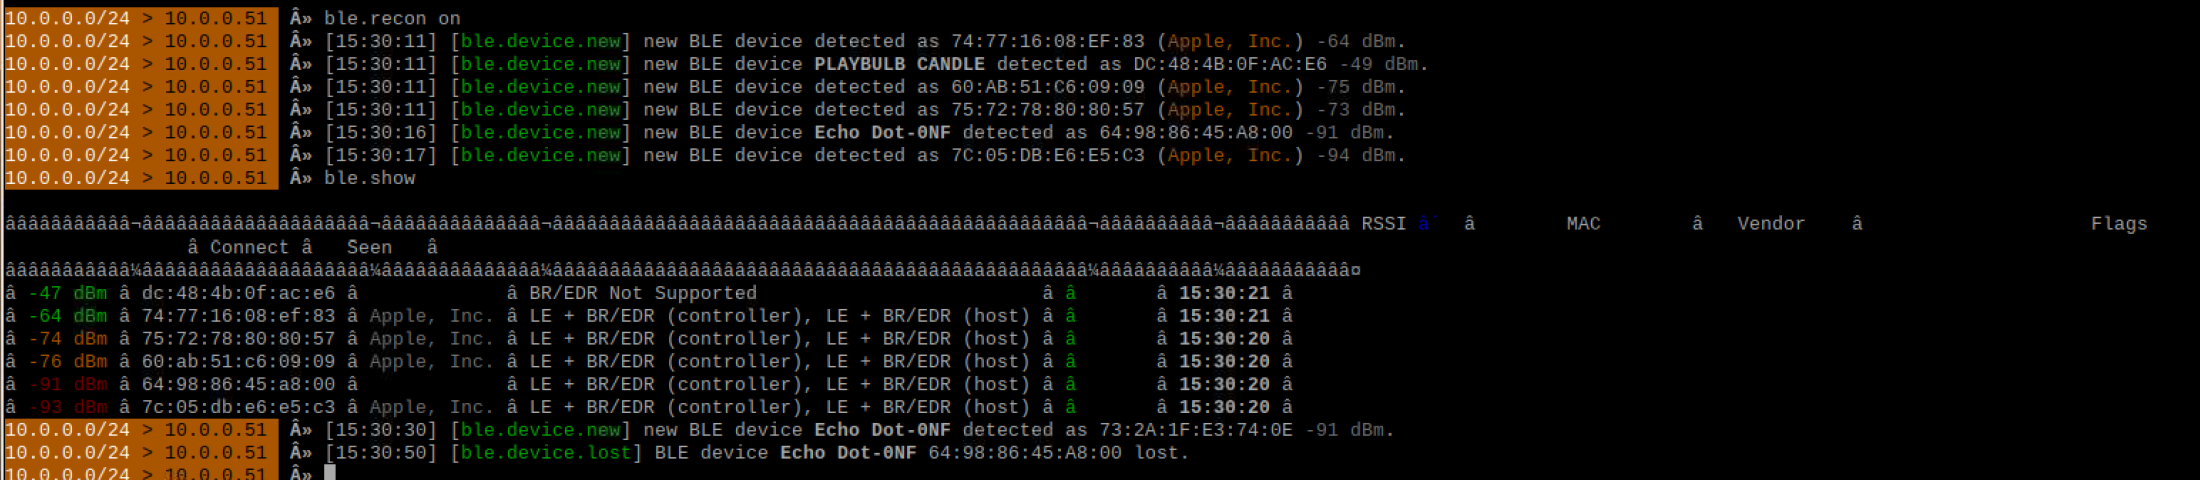
Task: Click Echo Dot-0NF in 15:30:16 line
Action: tap(882, 133)
